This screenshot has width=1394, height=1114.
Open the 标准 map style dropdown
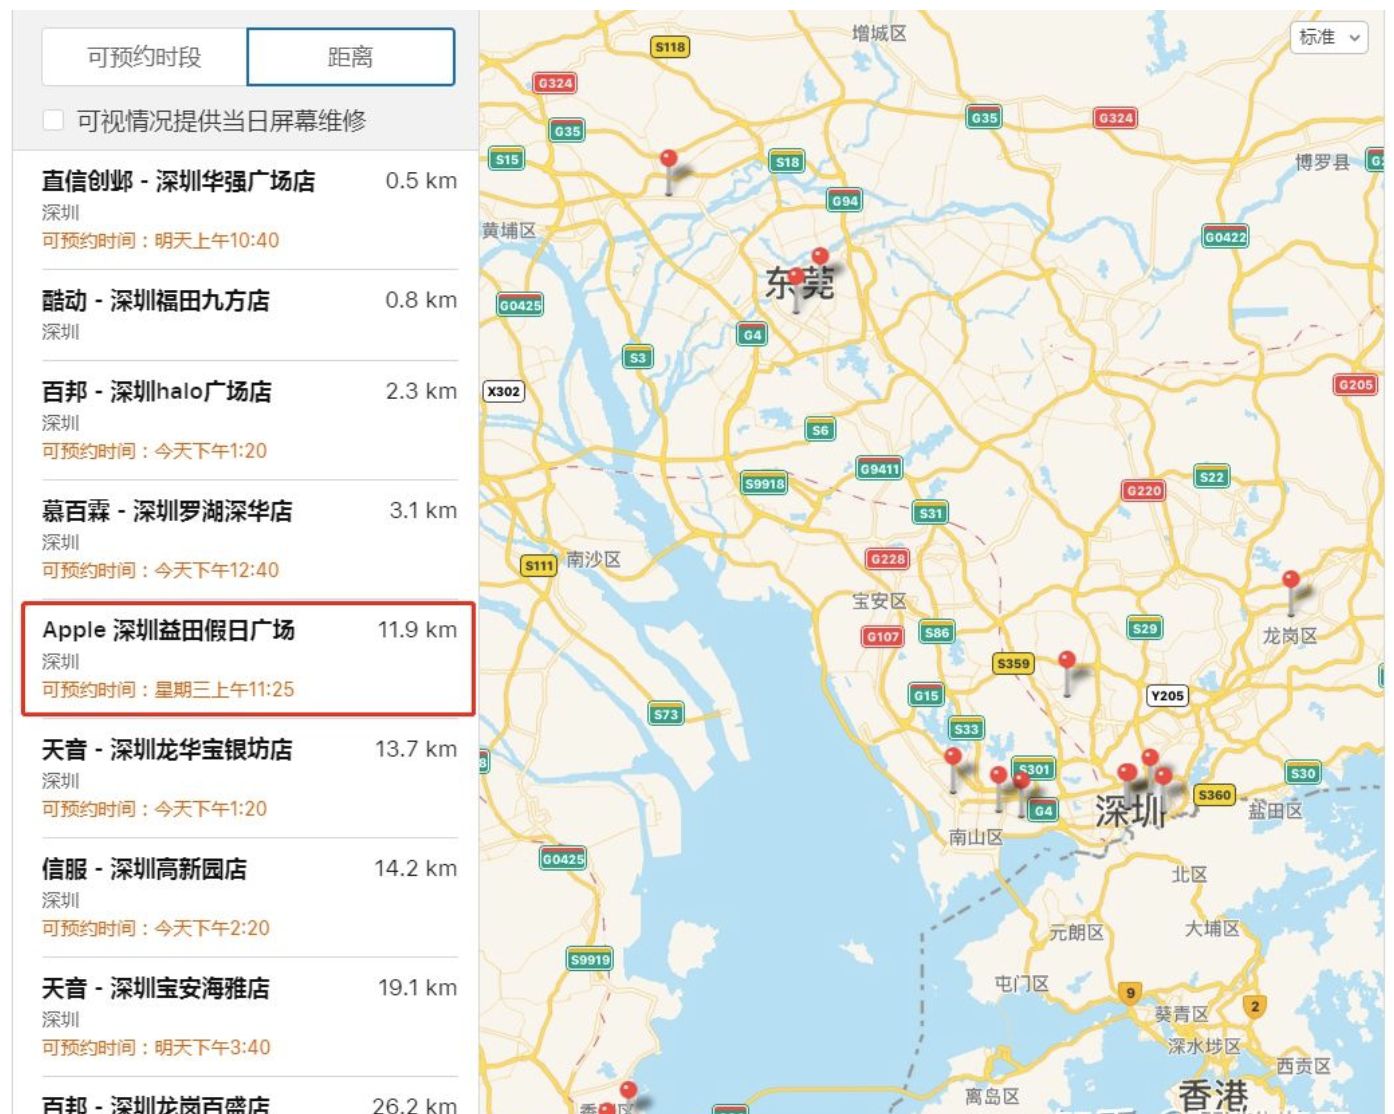[x=1329, y=39]
